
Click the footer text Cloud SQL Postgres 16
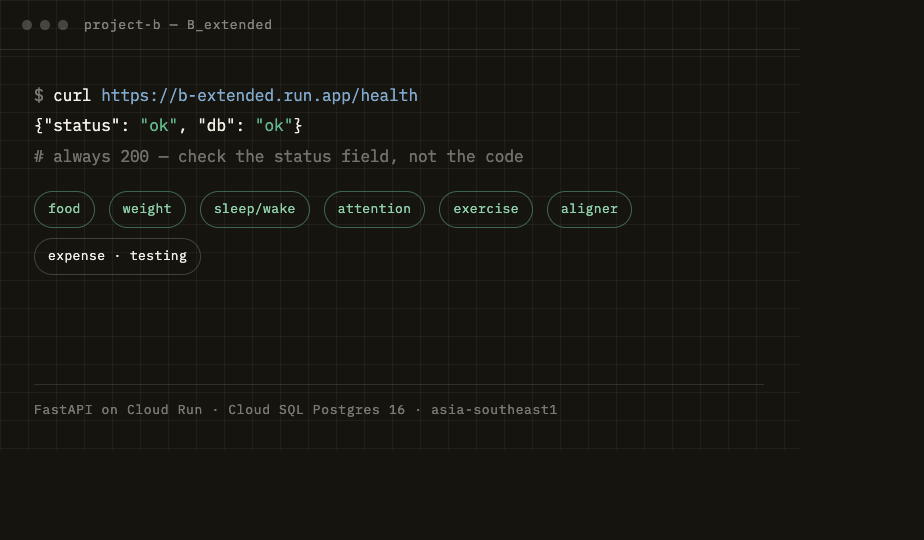tap(316, 410)
